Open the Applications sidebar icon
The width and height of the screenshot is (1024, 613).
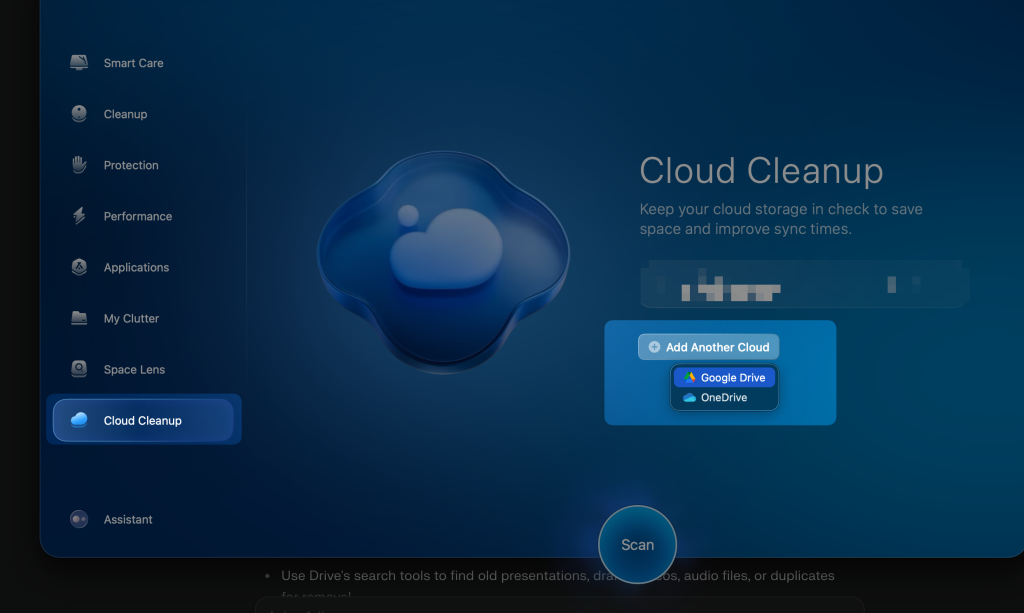point(79,267)
